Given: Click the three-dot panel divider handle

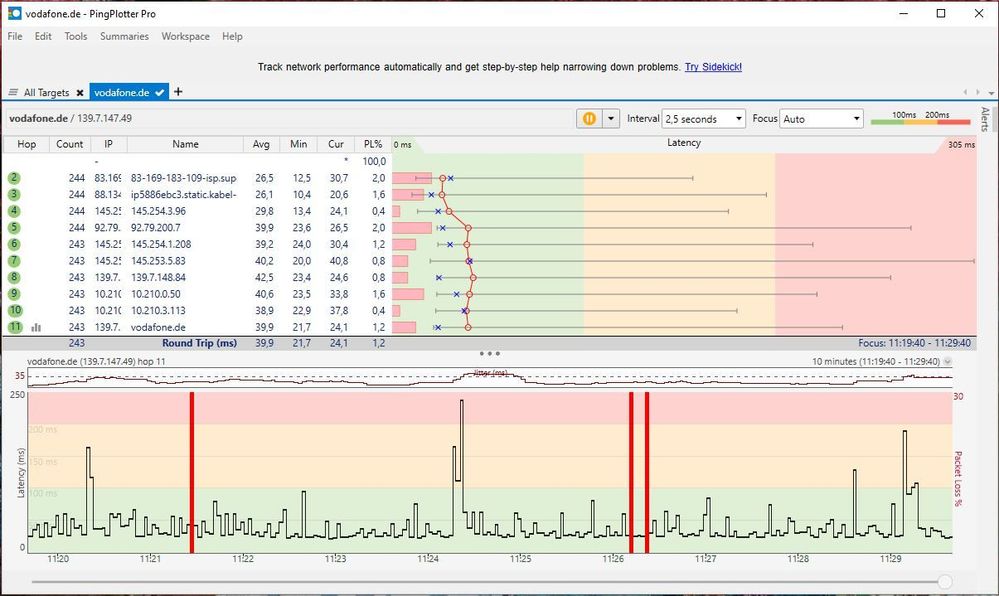Looking at the screenshot, I should (489, 353).
